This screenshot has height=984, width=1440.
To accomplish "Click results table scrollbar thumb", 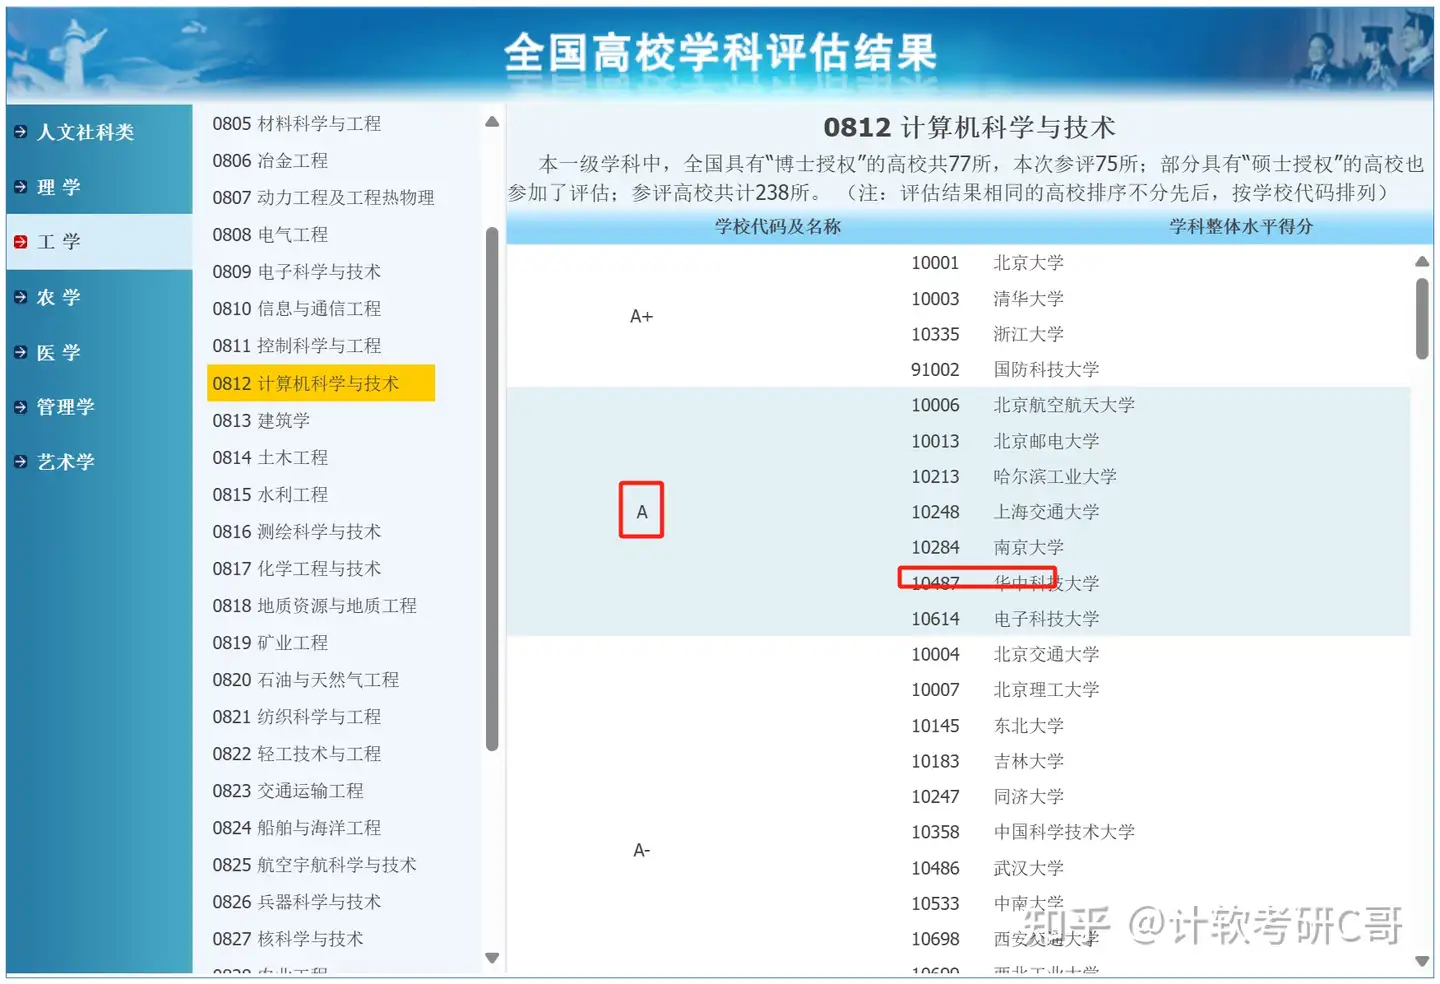I will pyautogui.click(x=1422, y=319).
